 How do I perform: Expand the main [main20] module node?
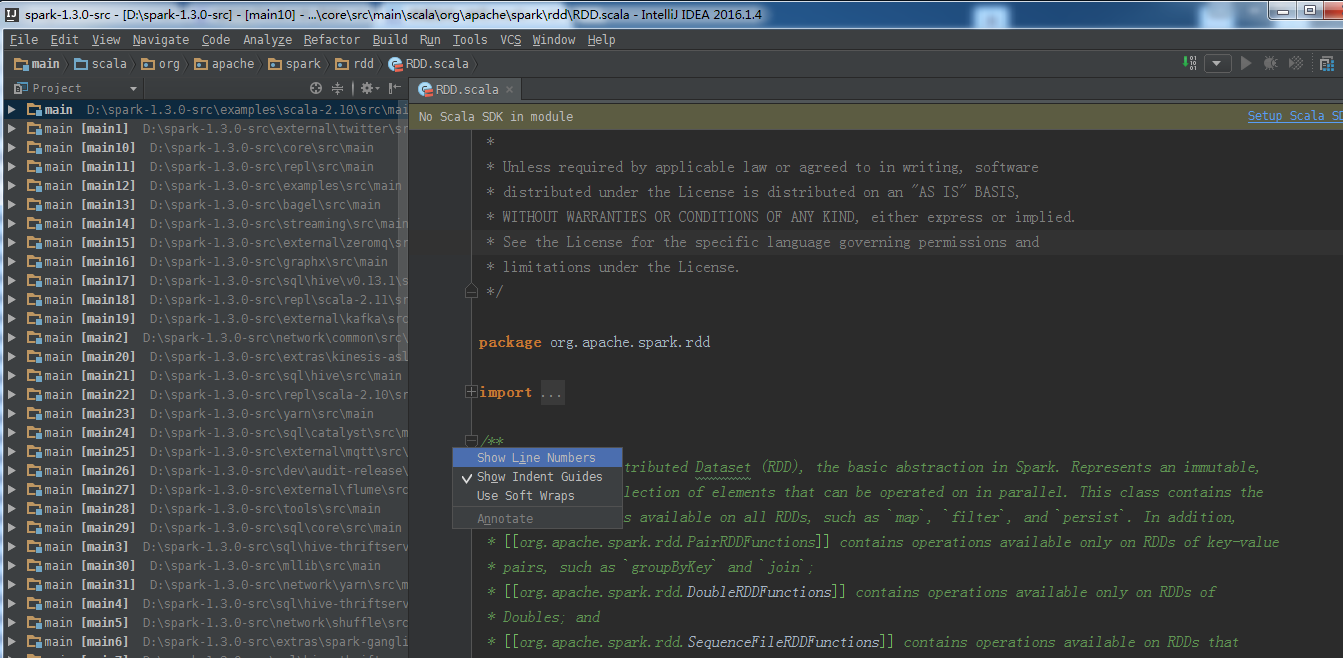(x=12, y=357)
